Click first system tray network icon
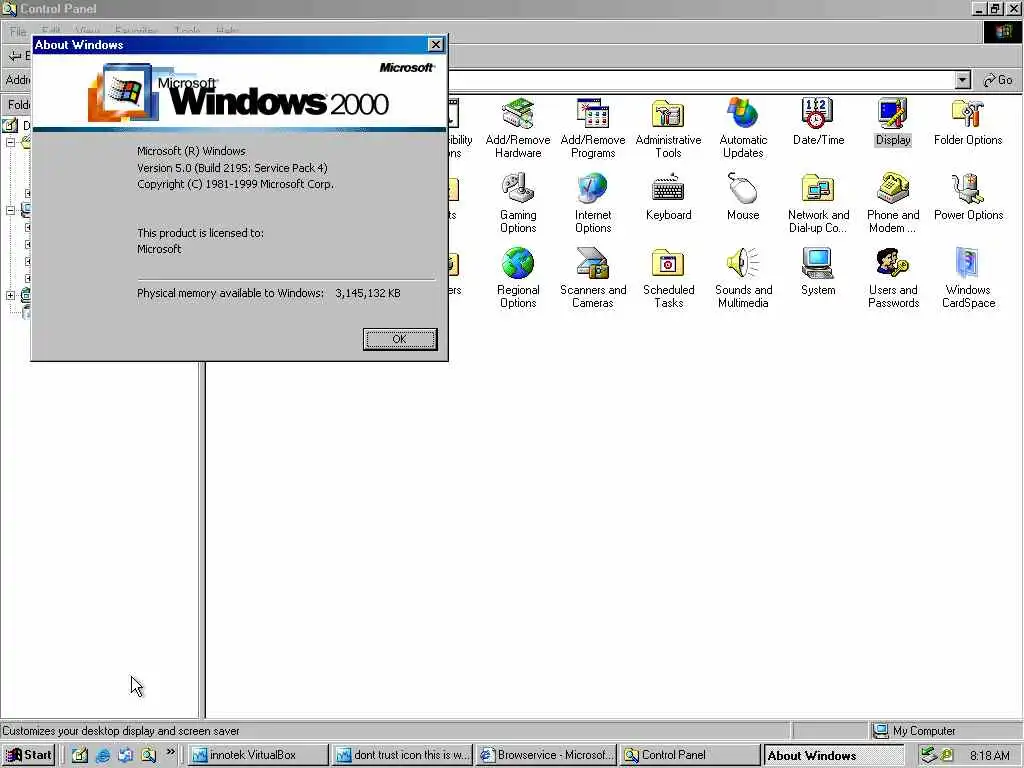This screenshot has height=768, width=1024. pyautogui.click(x=928, y=756)
